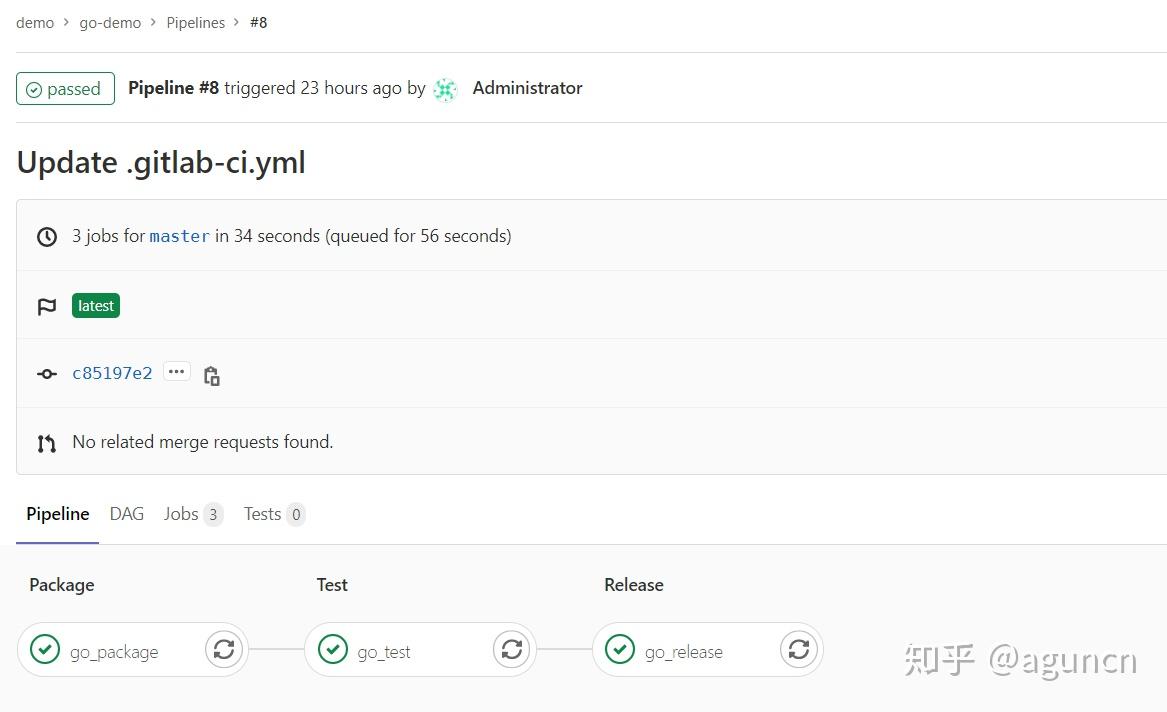This screenshot has width=1167, height=712.
Task: Open commit c85197e2
Action: point(111,372)
